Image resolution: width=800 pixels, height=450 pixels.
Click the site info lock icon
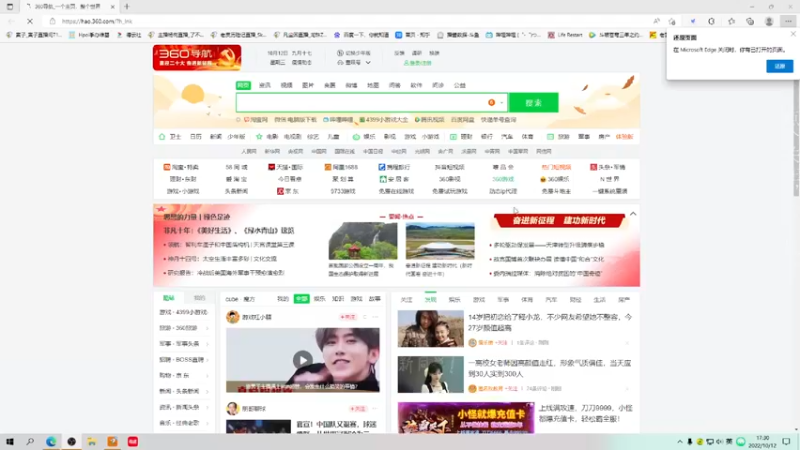pyautogui.click(x=52, y=21)
